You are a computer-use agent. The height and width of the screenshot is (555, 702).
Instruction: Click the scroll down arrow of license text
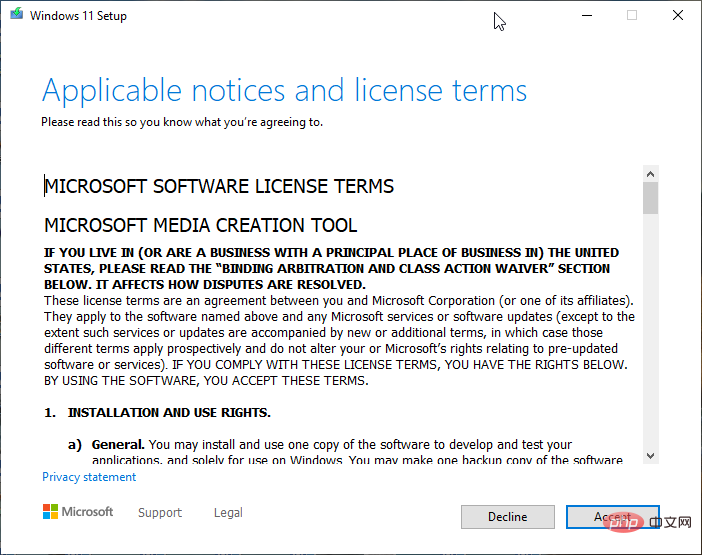pyautogui.click(x=651, y=456)
